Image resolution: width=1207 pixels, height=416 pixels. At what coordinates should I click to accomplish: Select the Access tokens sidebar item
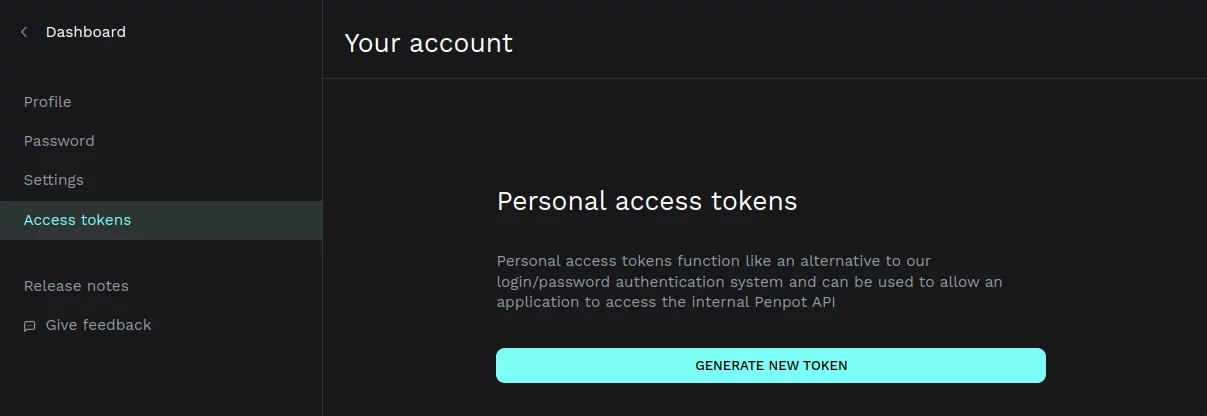(x=77, y=220)
